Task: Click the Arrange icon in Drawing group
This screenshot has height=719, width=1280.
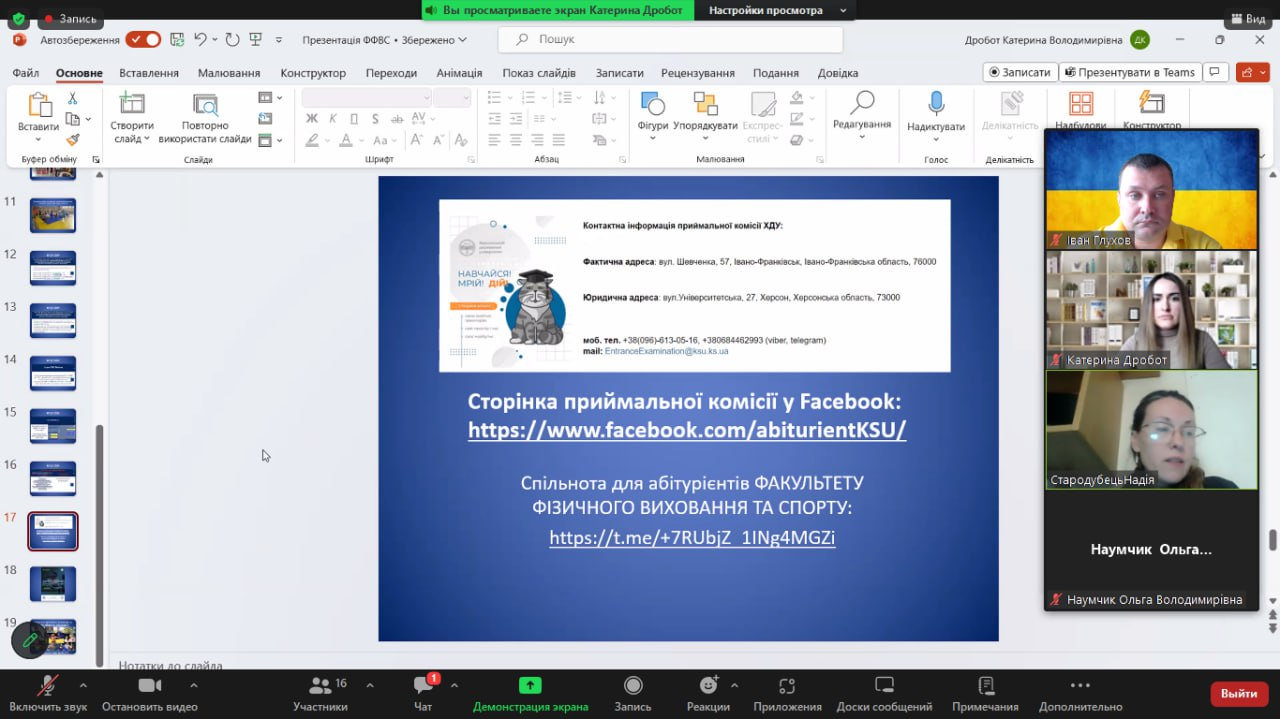Action: coord(705,104)
